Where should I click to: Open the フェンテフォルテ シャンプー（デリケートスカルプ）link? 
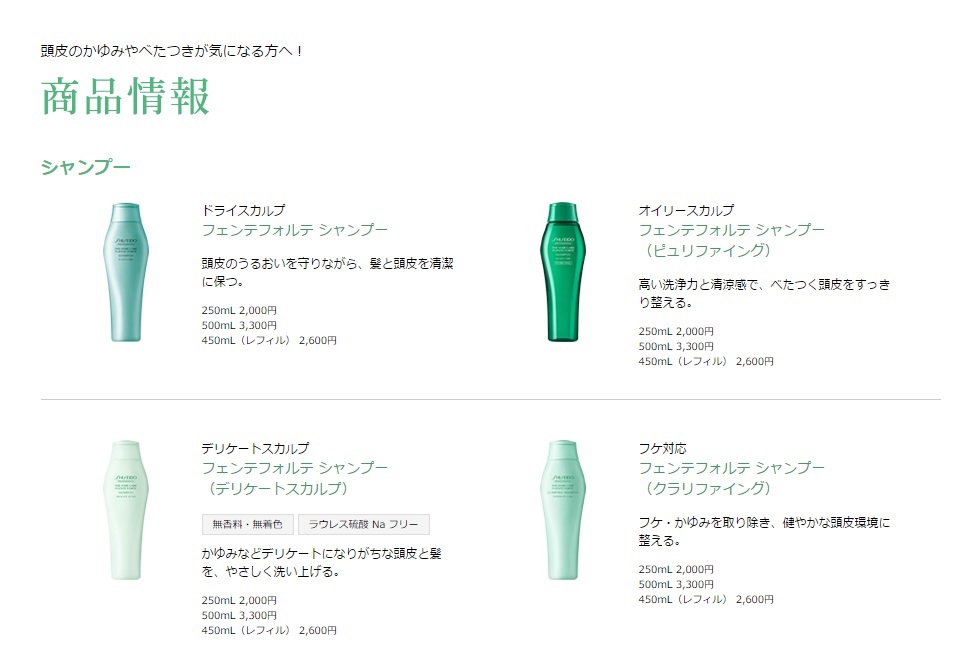point(295,478)
